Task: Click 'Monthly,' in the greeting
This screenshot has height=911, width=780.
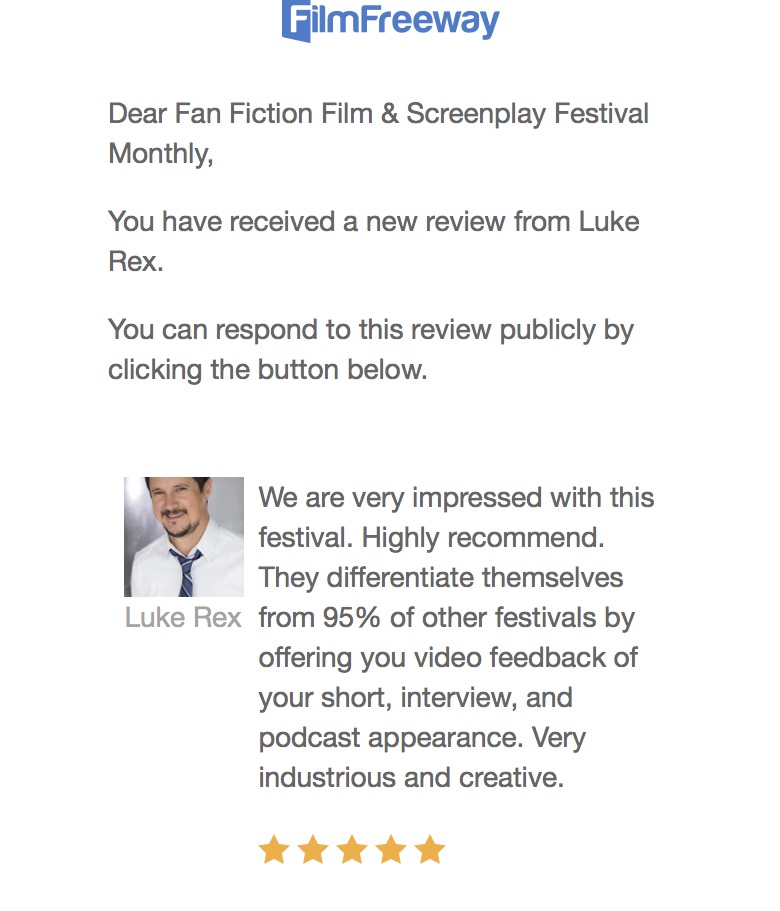Action: (161, 154)
